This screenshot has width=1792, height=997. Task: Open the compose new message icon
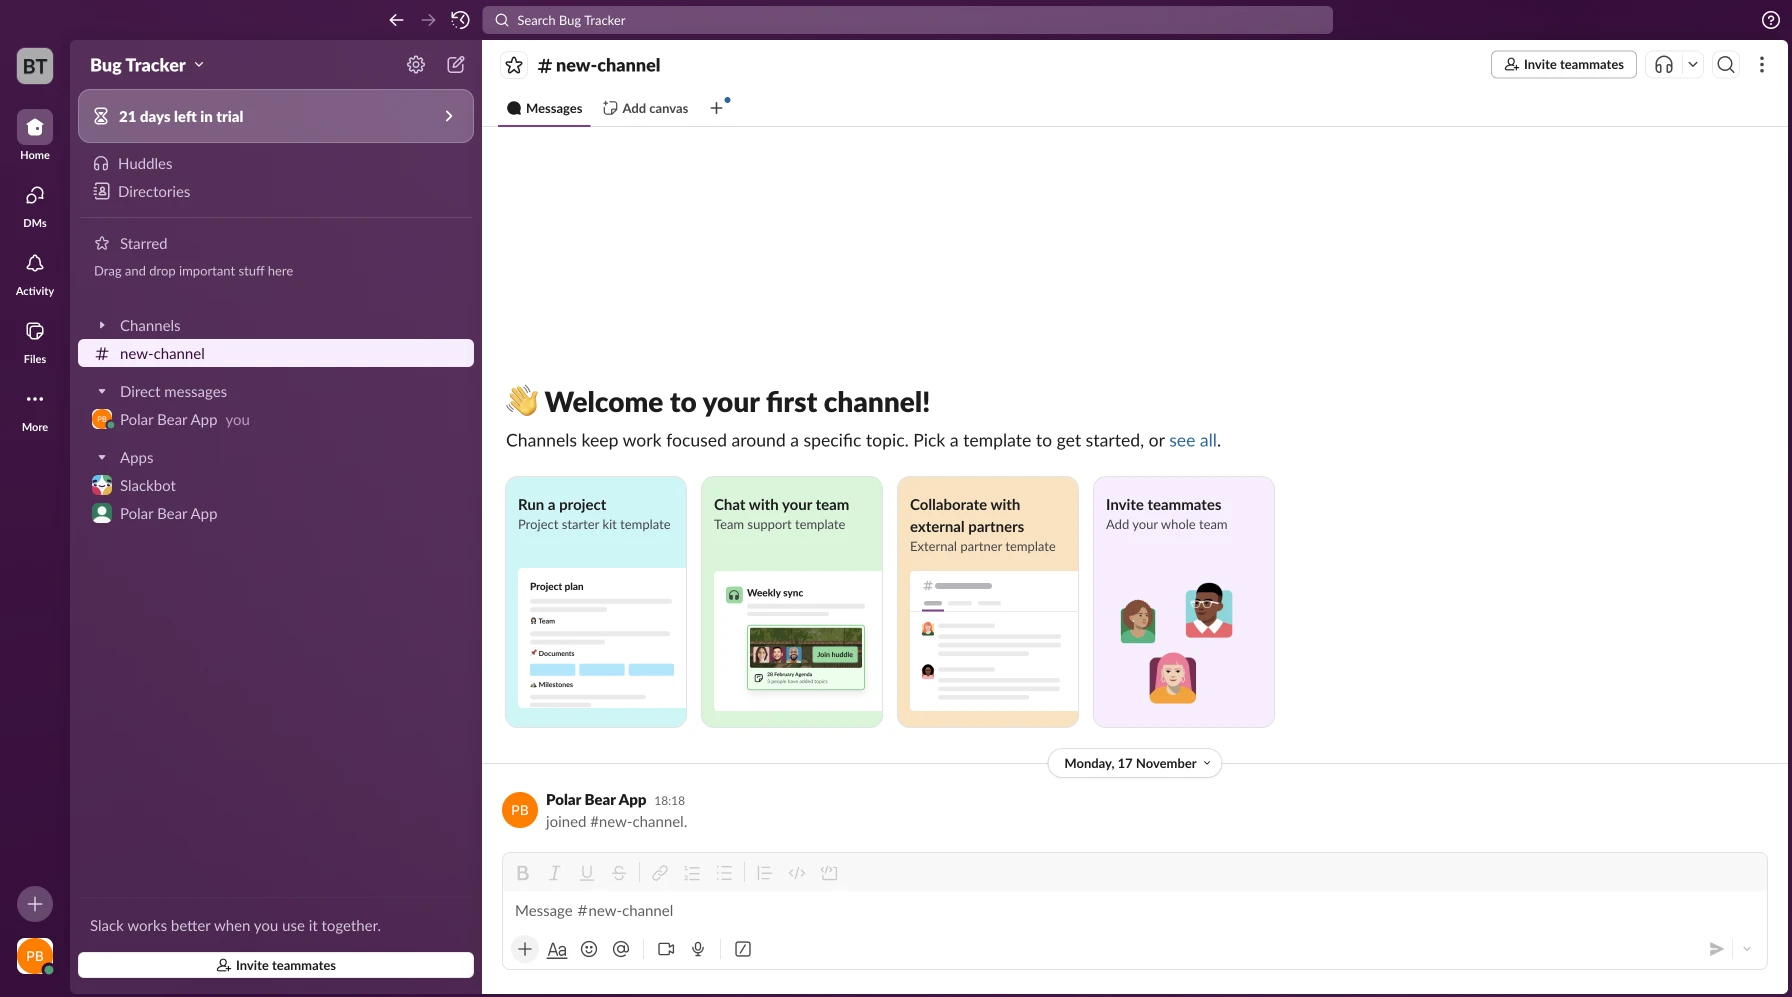tap(456, 65)
